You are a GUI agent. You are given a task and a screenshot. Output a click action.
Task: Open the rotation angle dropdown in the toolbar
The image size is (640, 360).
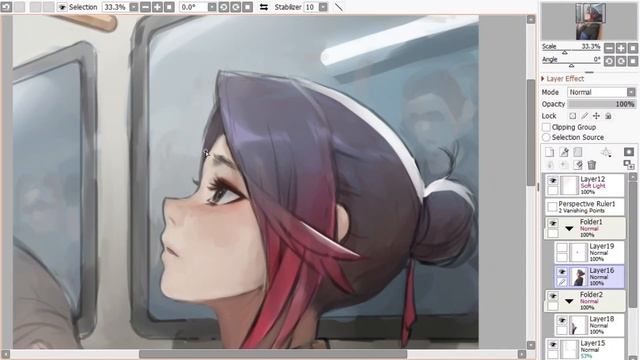coord(212,7)
